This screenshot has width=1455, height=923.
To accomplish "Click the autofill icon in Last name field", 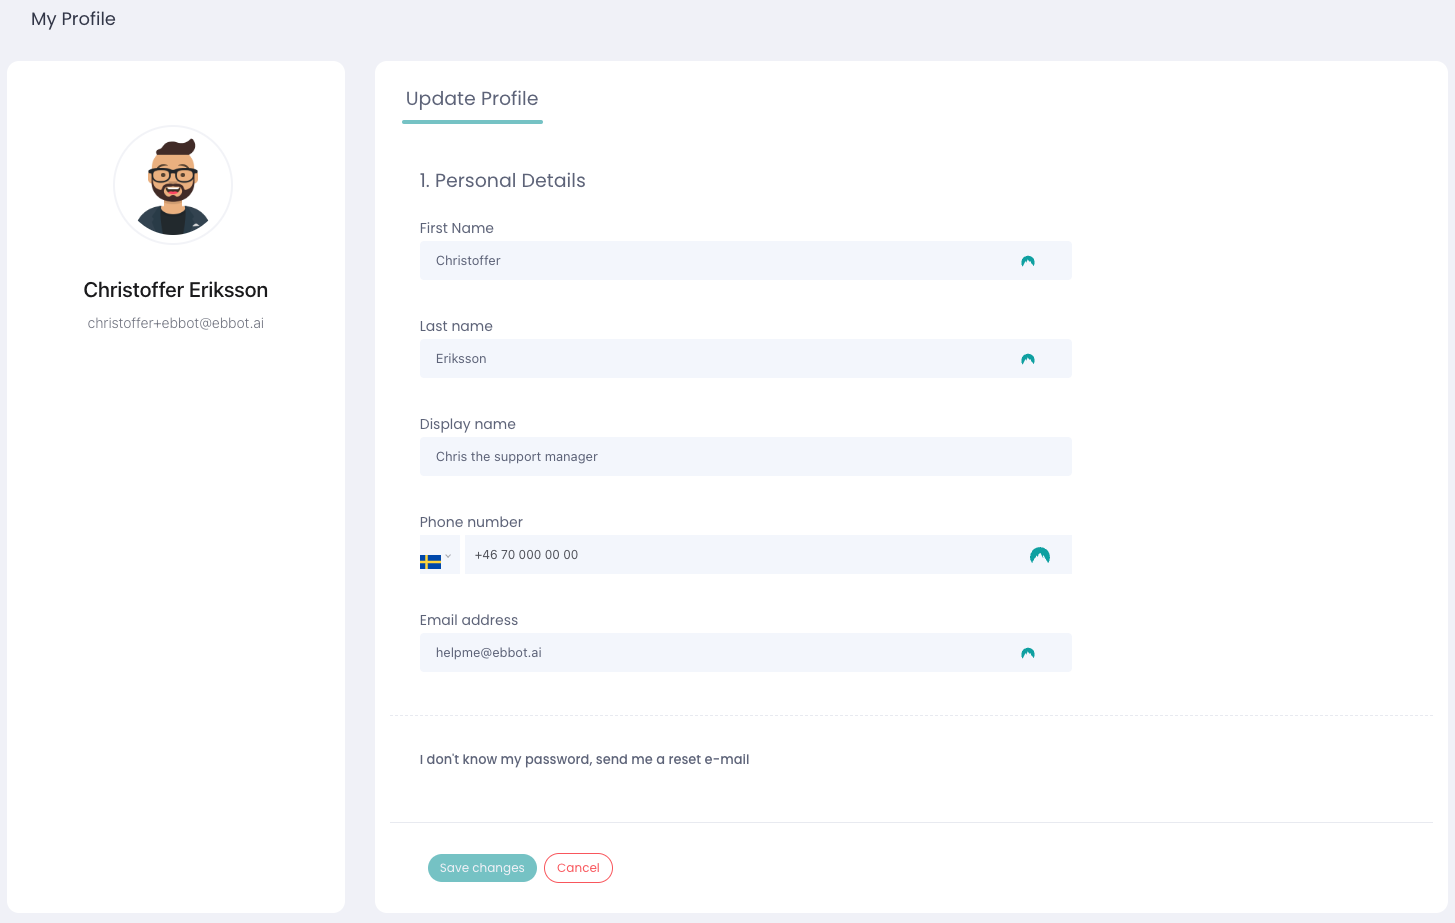I will click(1027, 359).
